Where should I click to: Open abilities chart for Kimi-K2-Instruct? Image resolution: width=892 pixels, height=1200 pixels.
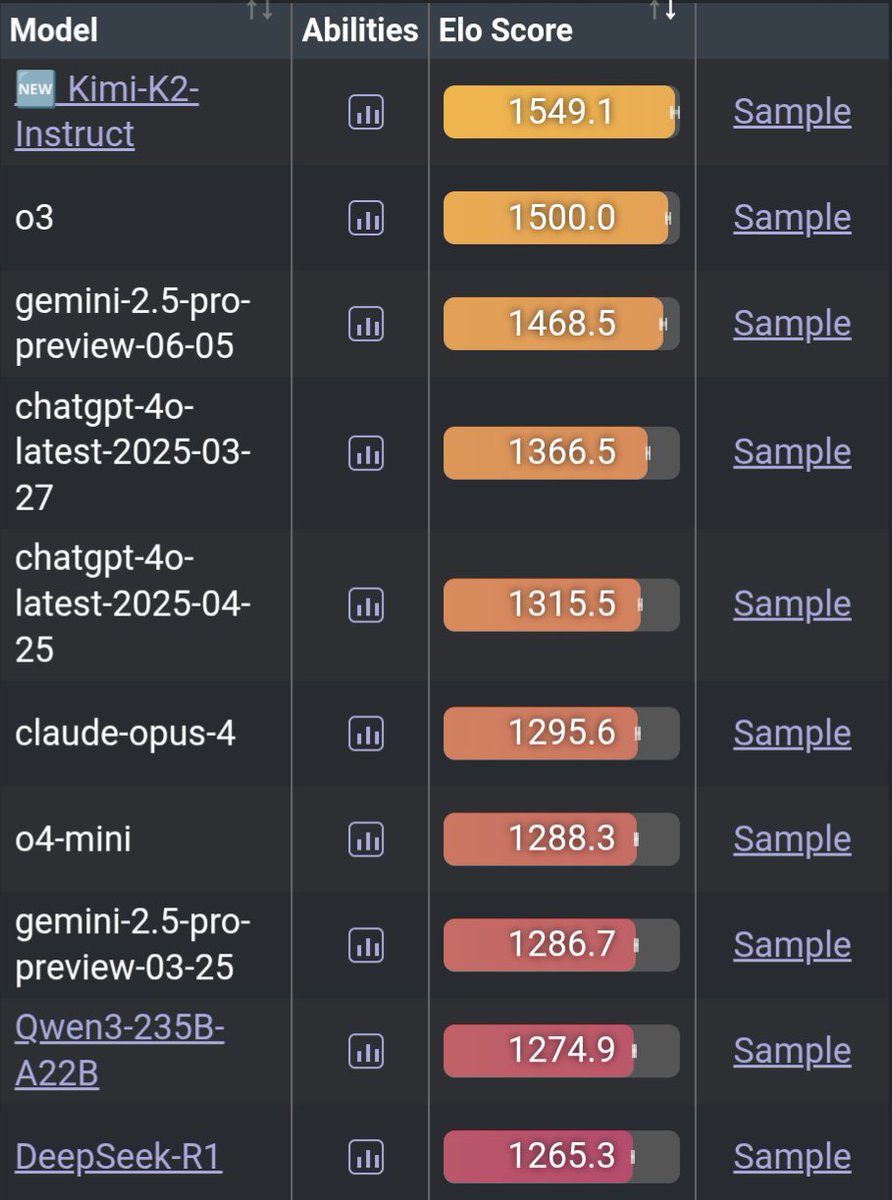pos(366,112)
